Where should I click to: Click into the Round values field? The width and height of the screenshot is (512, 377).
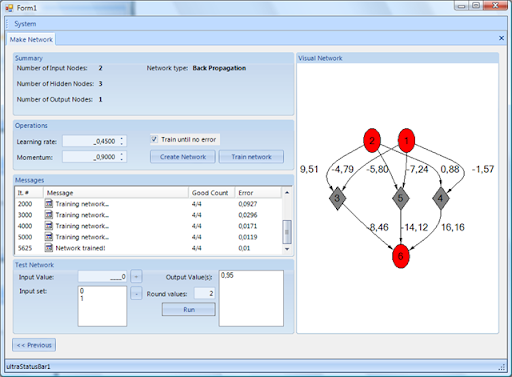[x=205, y=293]
